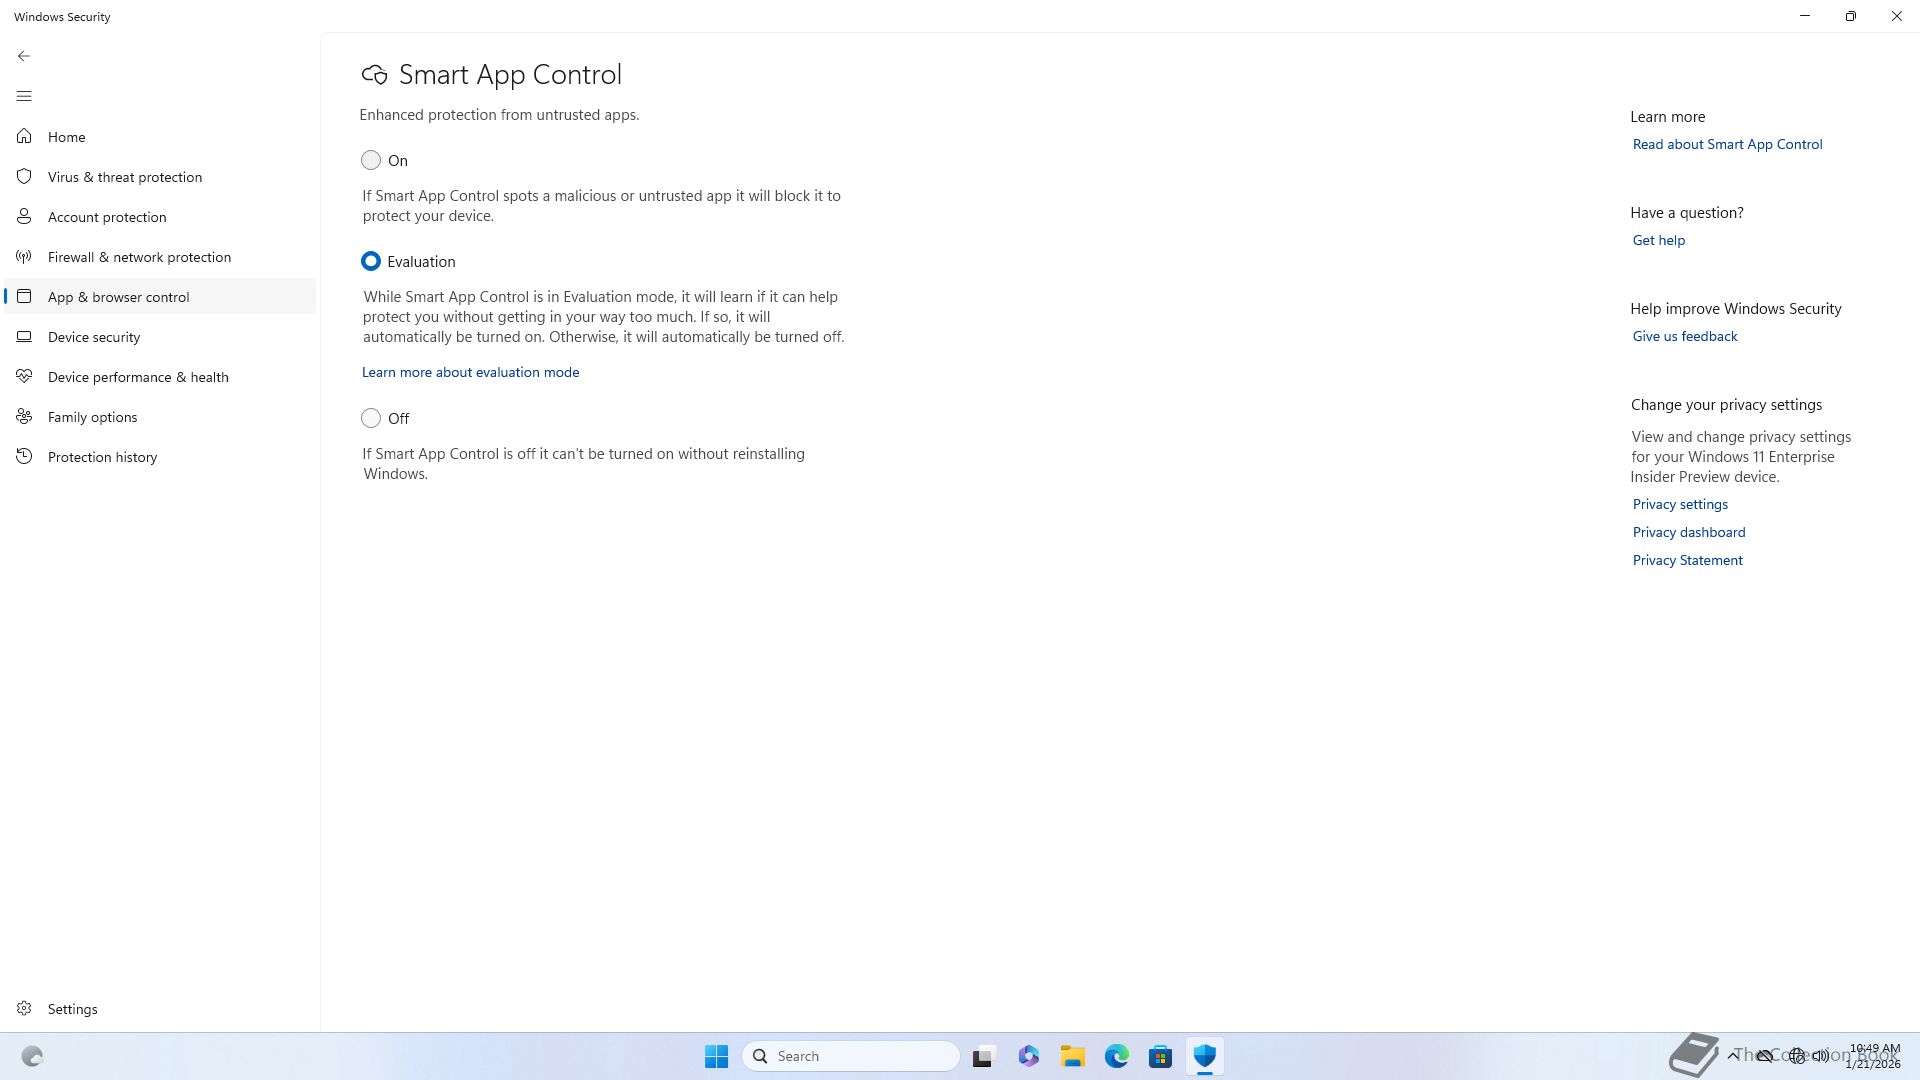
Task: Open Settings gear in sidebar
Action: [x=24, y=1009]
